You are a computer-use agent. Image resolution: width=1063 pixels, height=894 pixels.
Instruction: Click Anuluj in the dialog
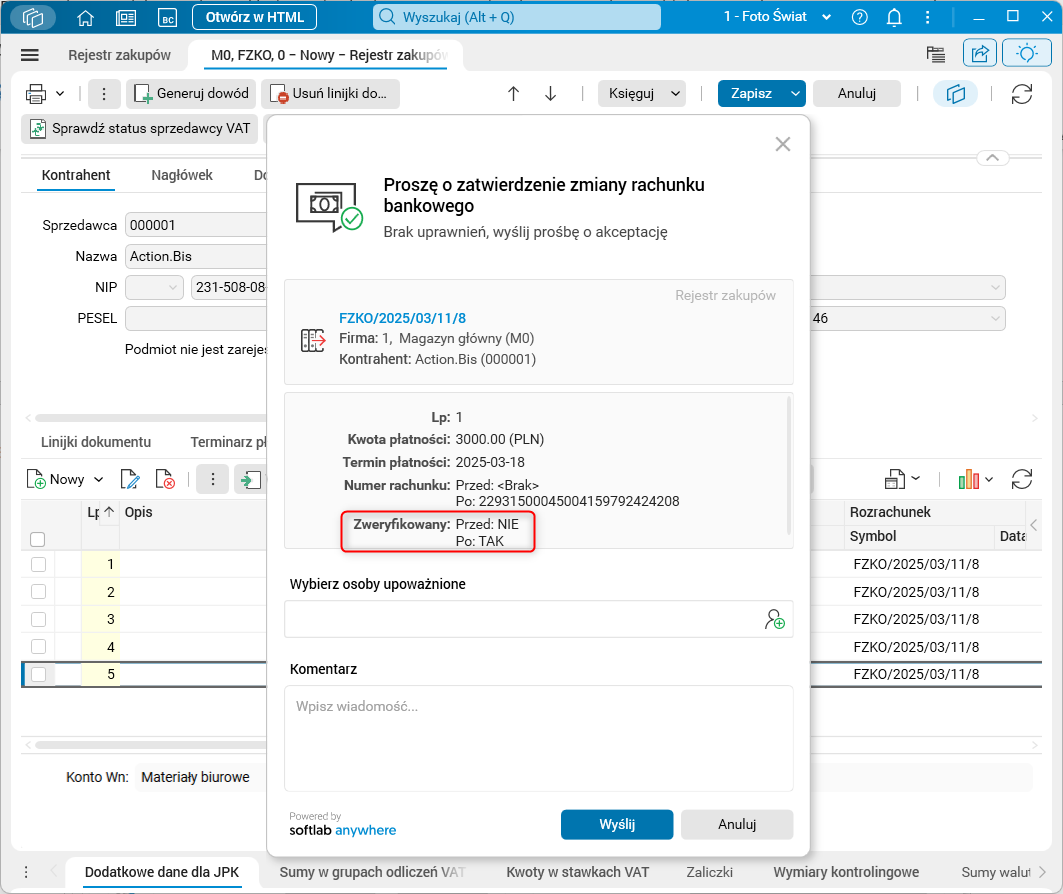pos(737,824)
